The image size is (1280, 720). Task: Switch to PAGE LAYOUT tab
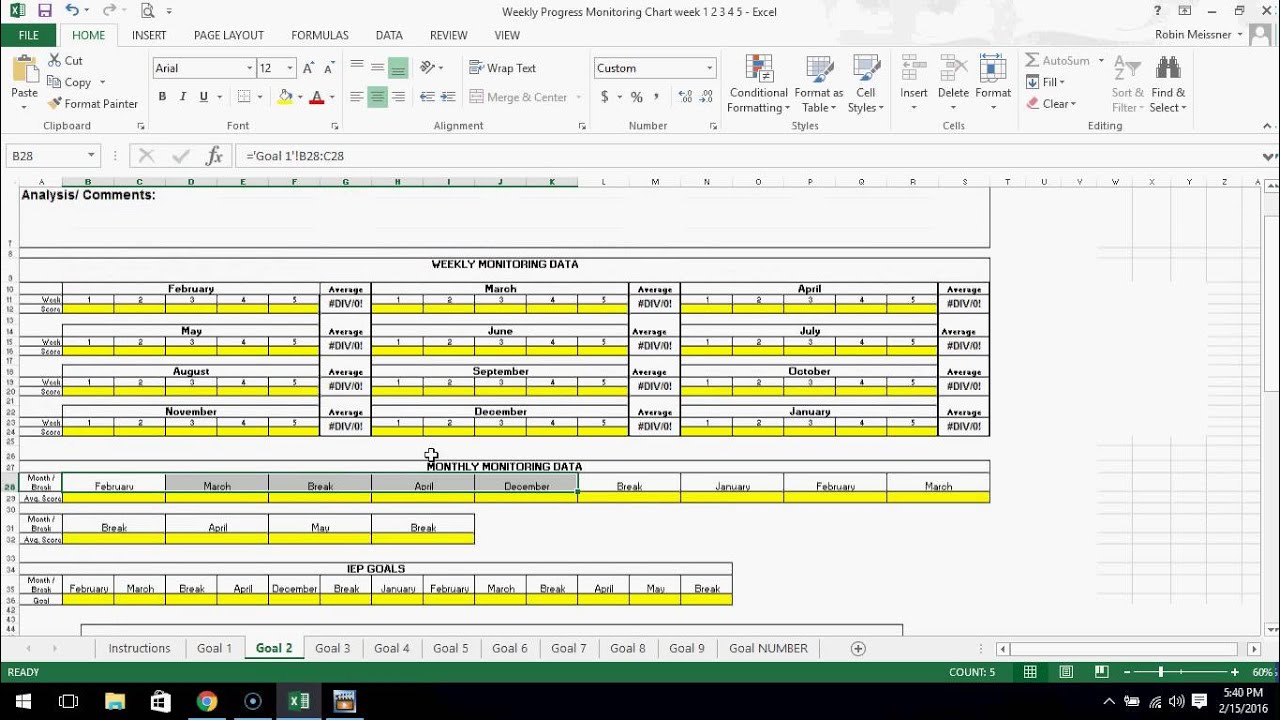(x=229, y=35)
